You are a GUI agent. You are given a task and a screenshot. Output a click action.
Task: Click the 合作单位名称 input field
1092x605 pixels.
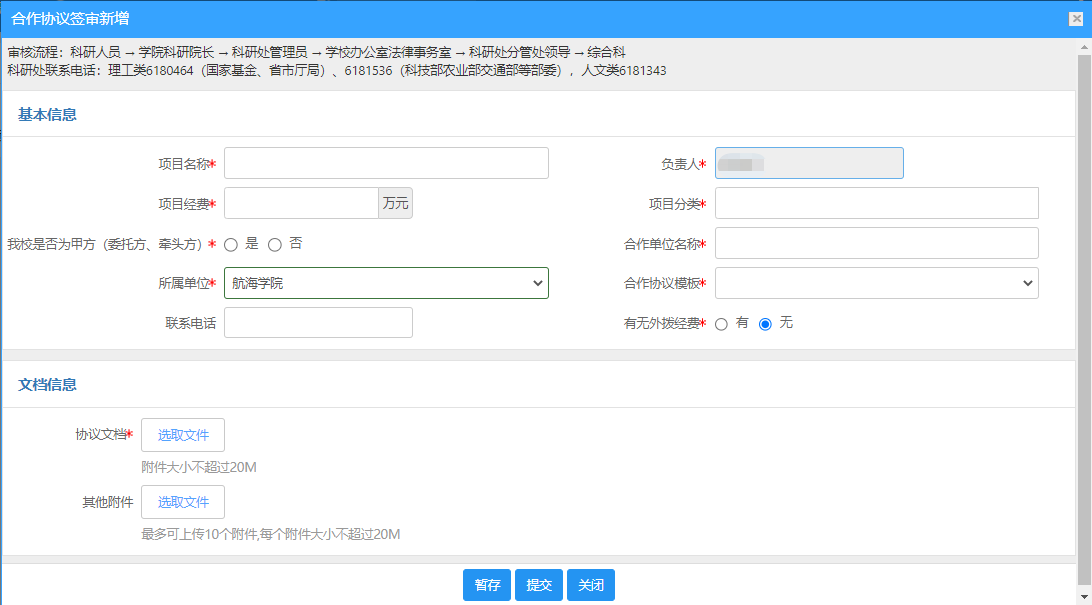876,243
